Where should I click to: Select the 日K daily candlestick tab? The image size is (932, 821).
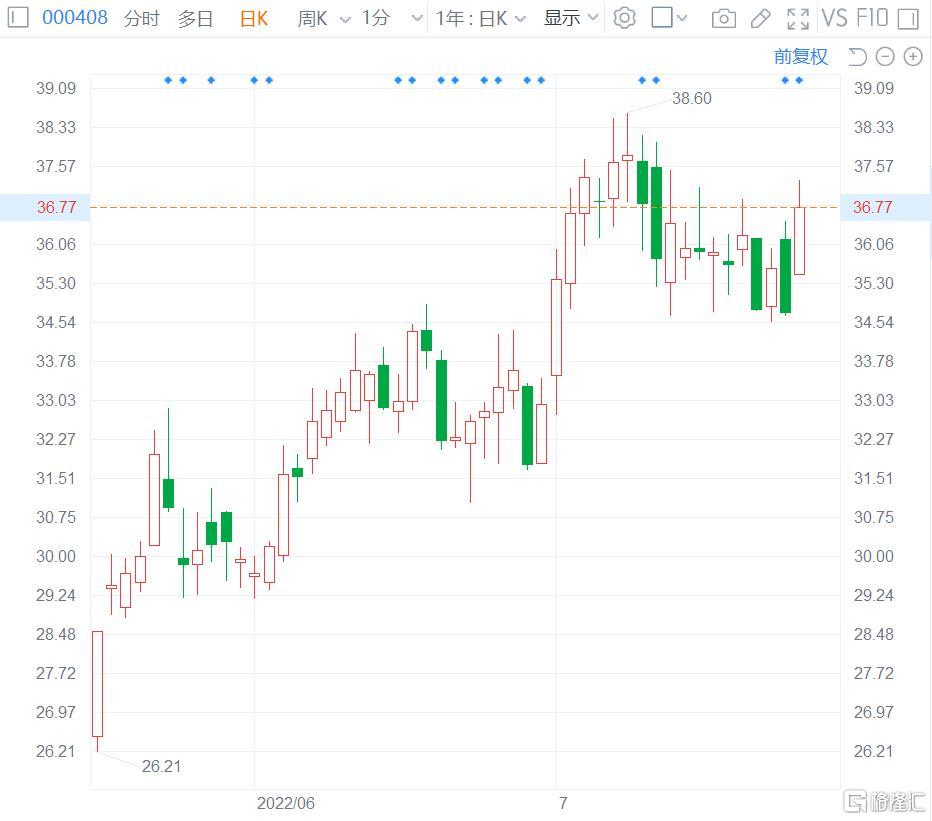[254, 18]
